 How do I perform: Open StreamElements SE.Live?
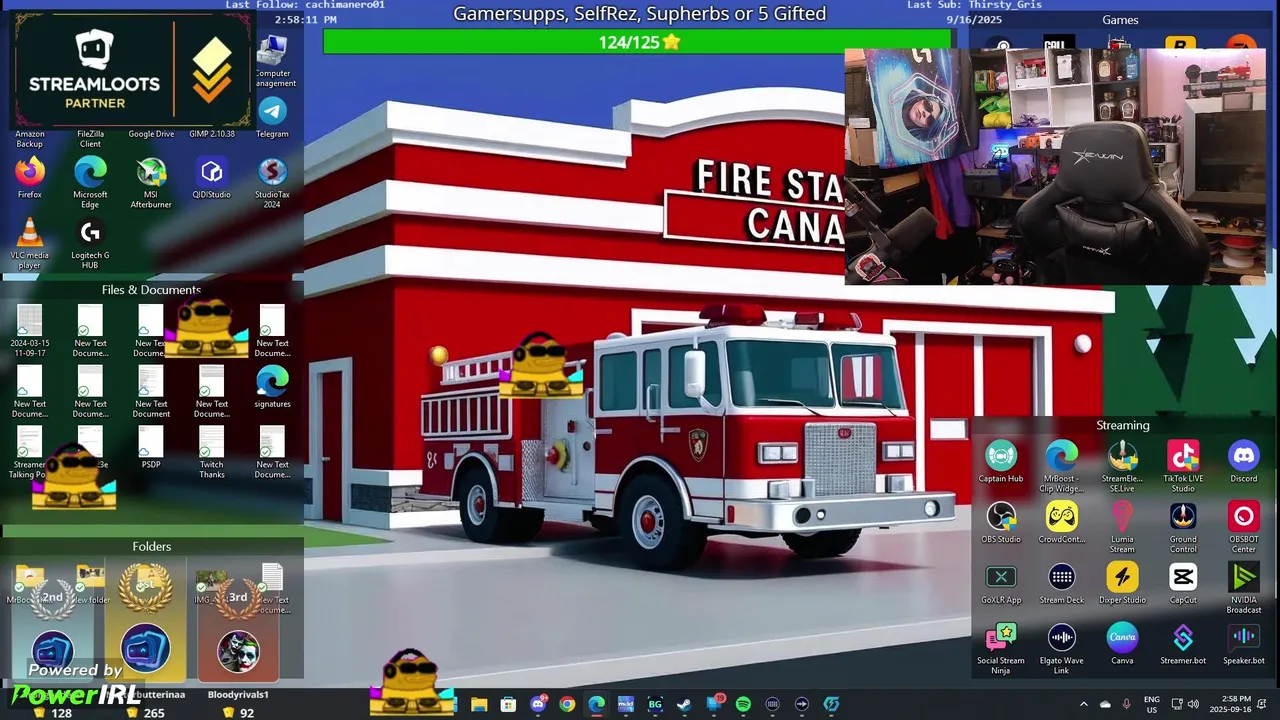pyautogui.click(x=1122, y=466)
